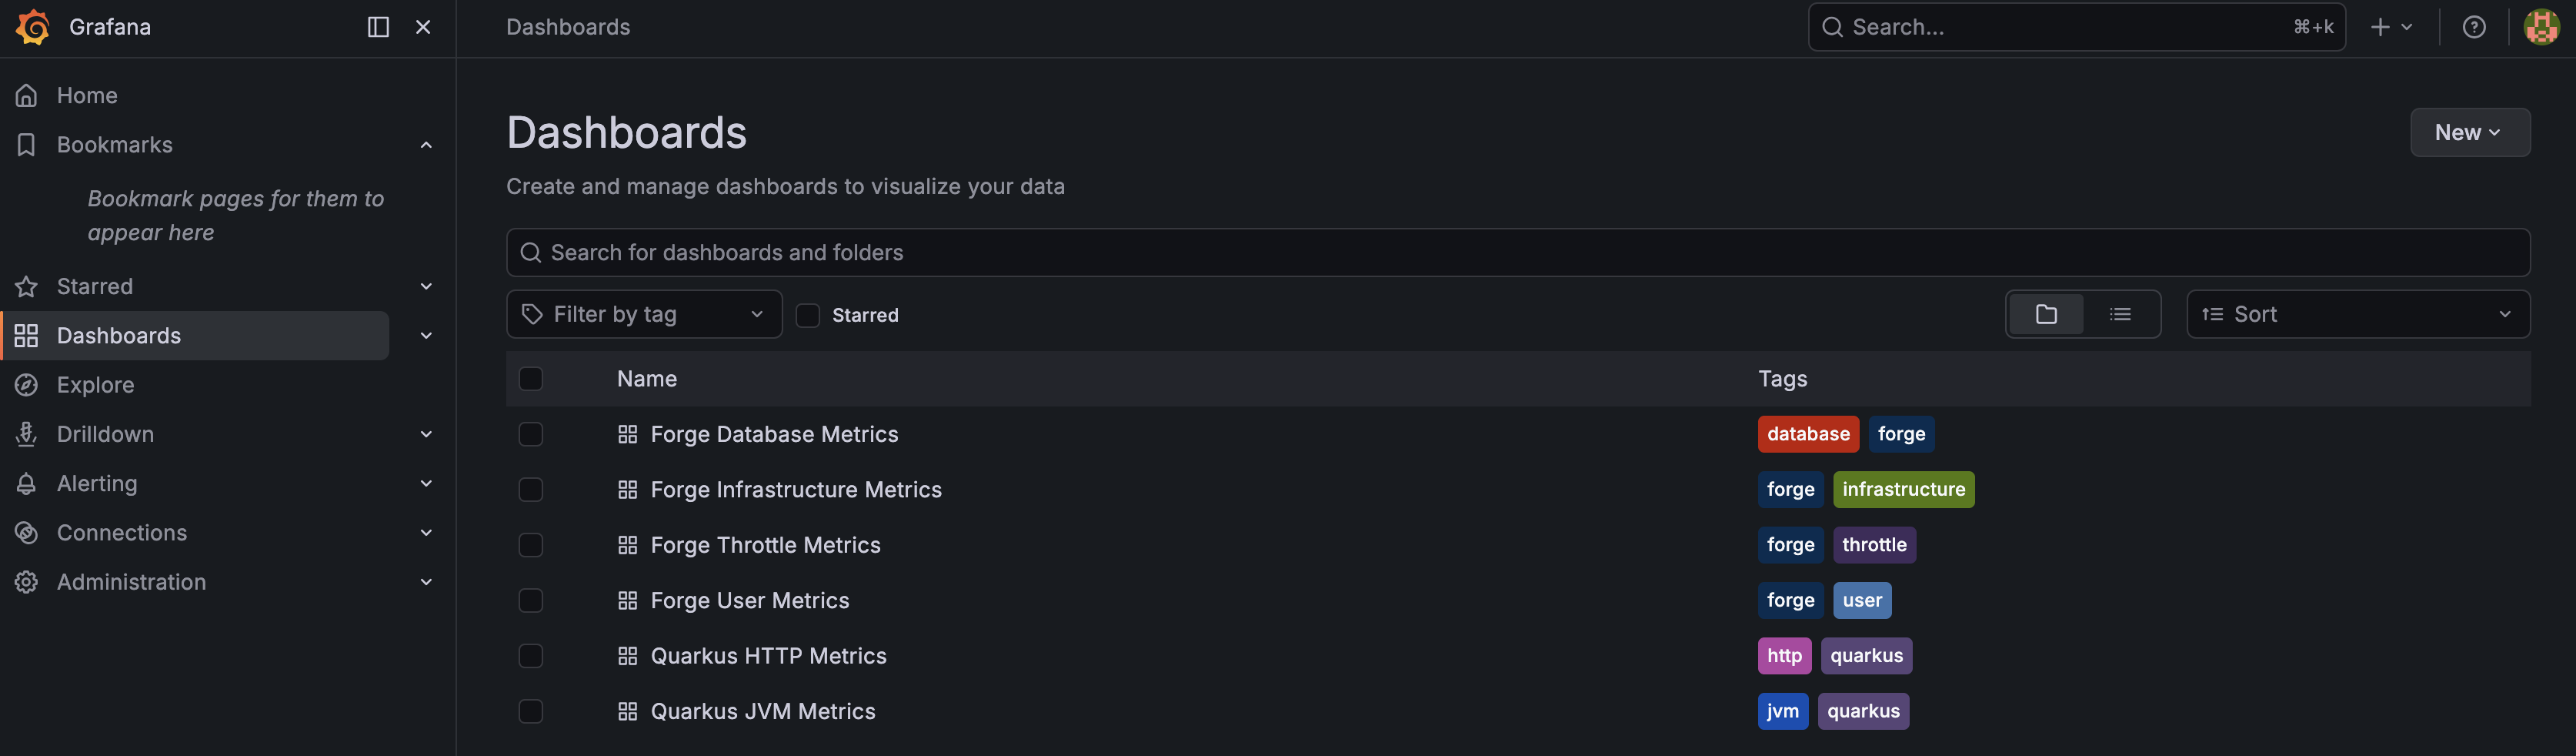Enable the Starred filter checkbox
2576x756 pixels.
tap(807, 315)
